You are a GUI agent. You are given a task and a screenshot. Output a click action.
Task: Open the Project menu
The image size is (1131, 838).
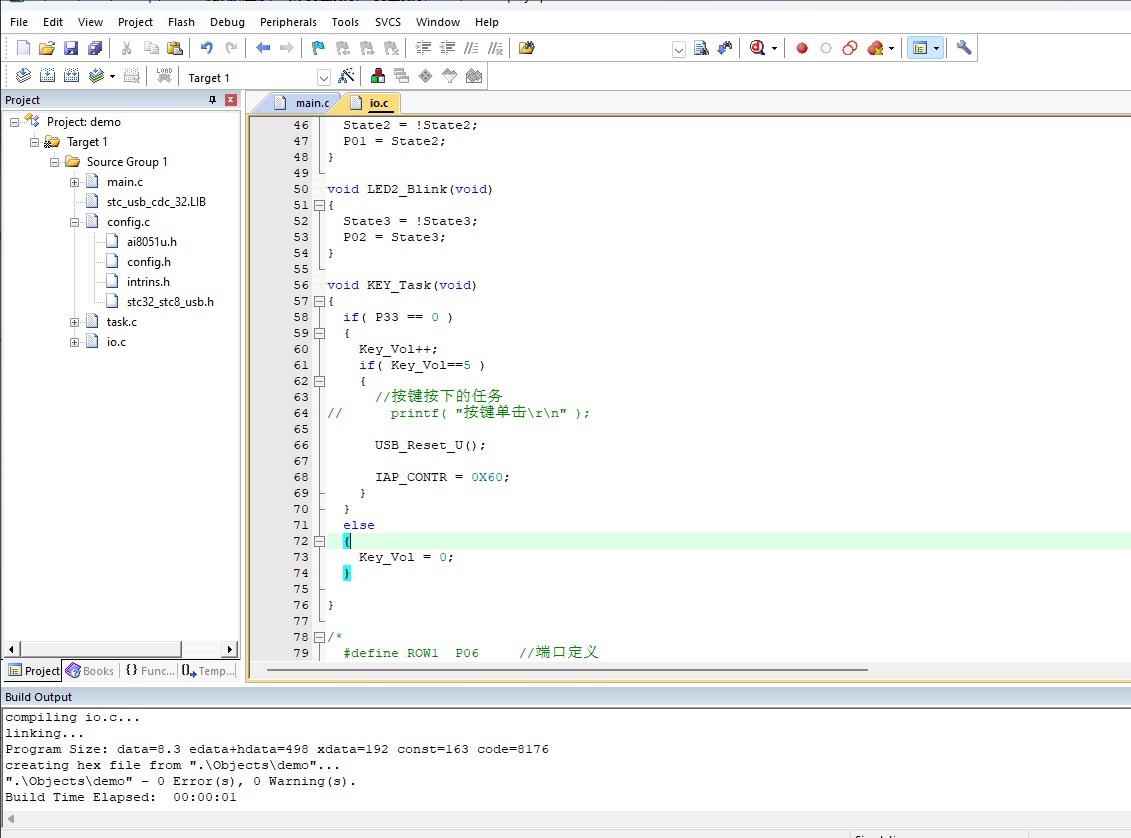pos(136,22)
